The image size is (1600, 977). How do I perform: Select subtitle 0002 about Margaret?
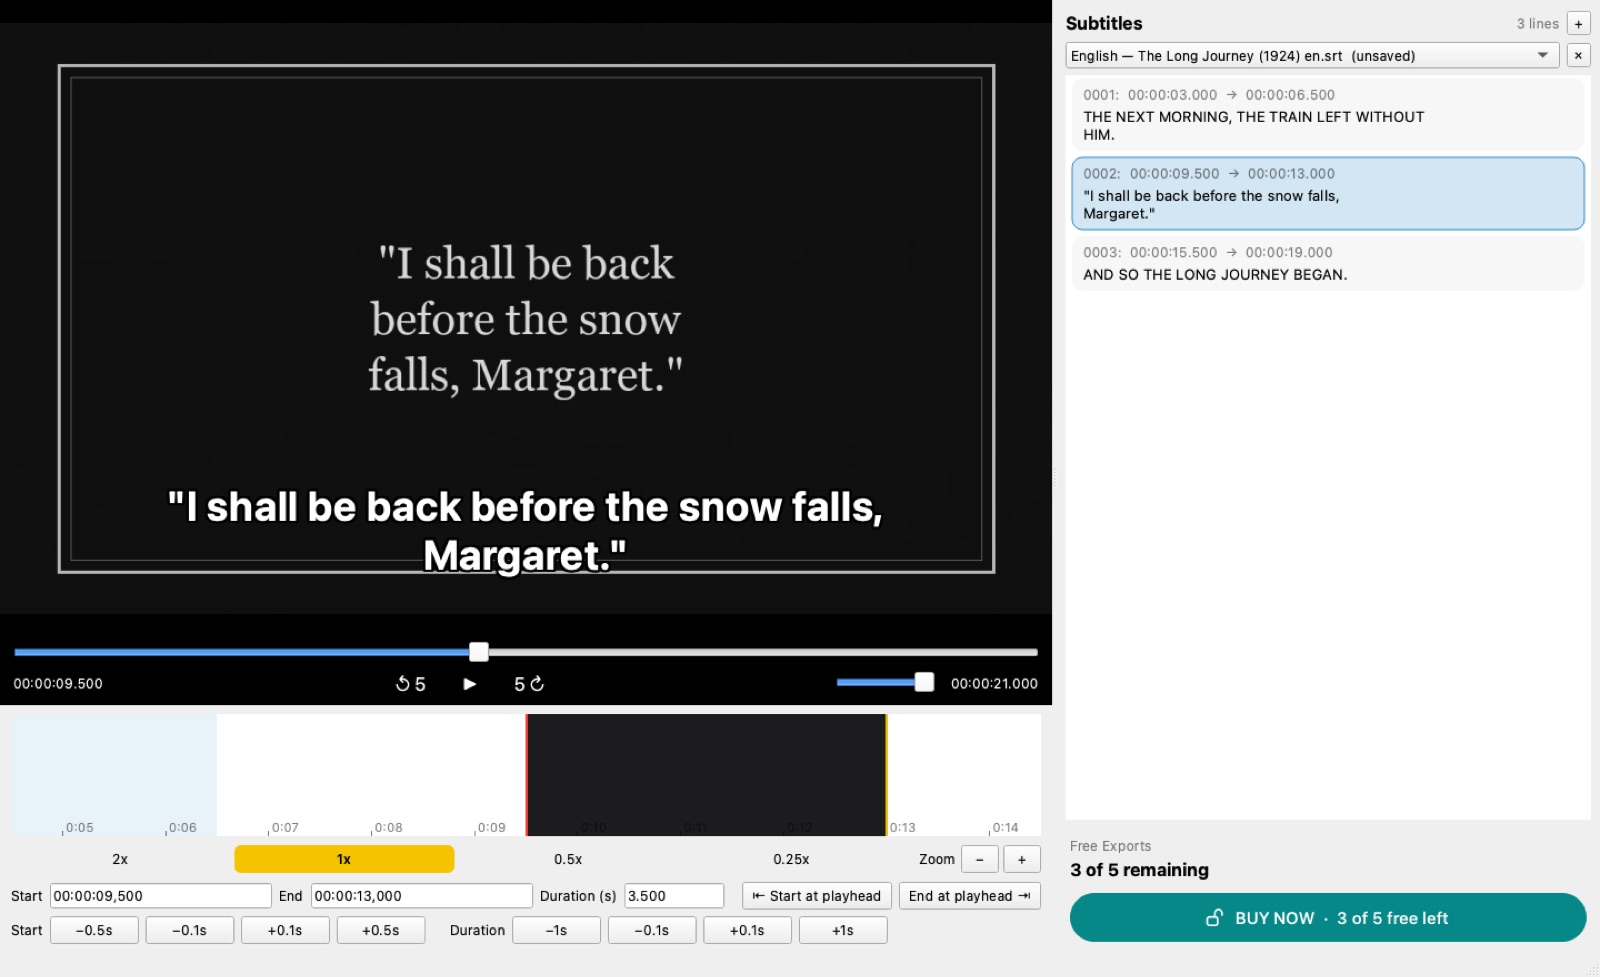1327,193
